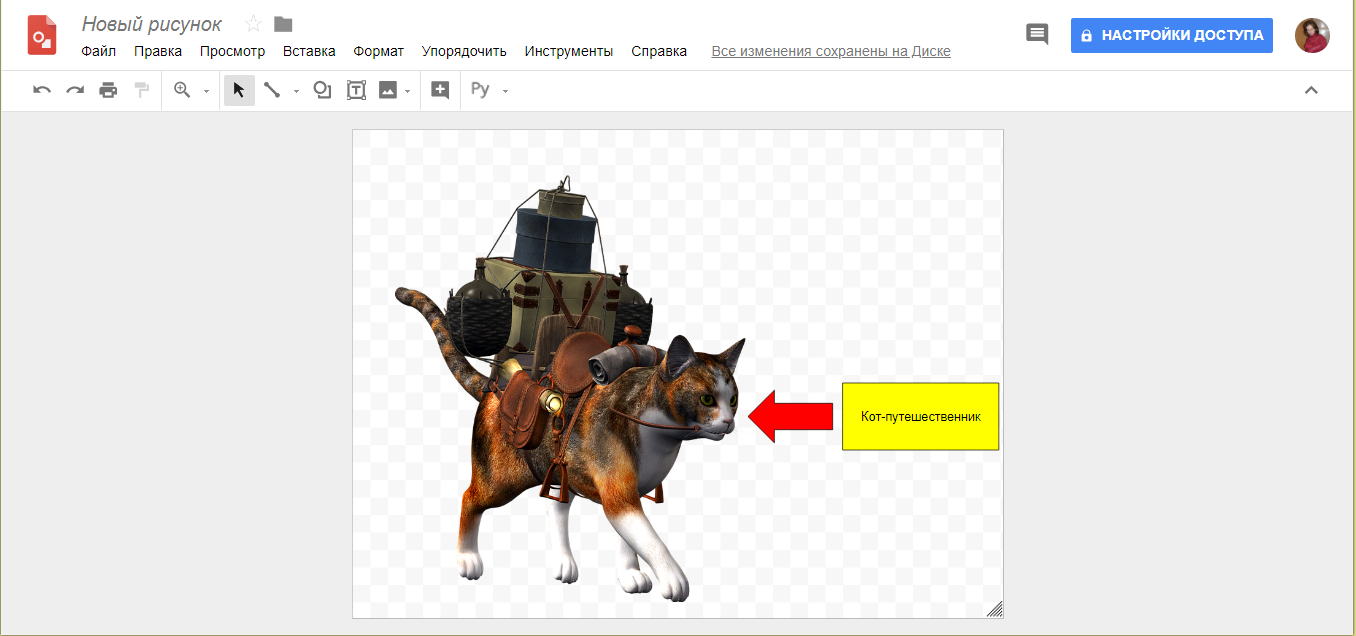Click the Undo icon

pos(41,90)
